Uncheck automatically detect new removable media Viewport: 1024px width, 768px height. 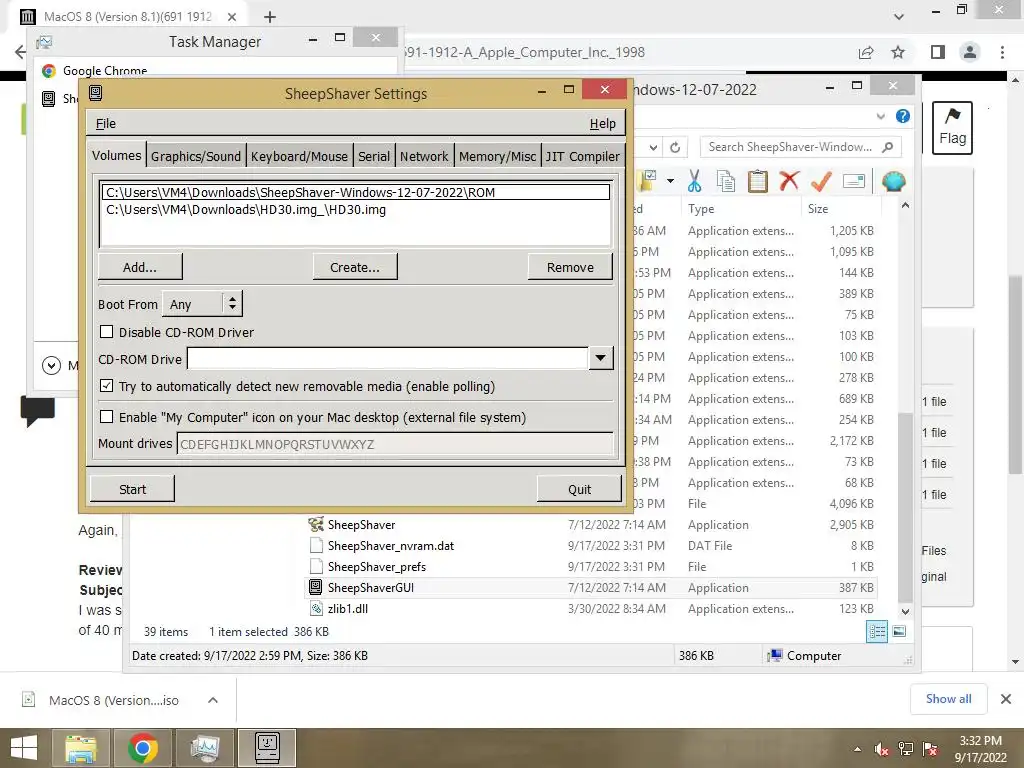pyautogui.click(x=106, y=386)
